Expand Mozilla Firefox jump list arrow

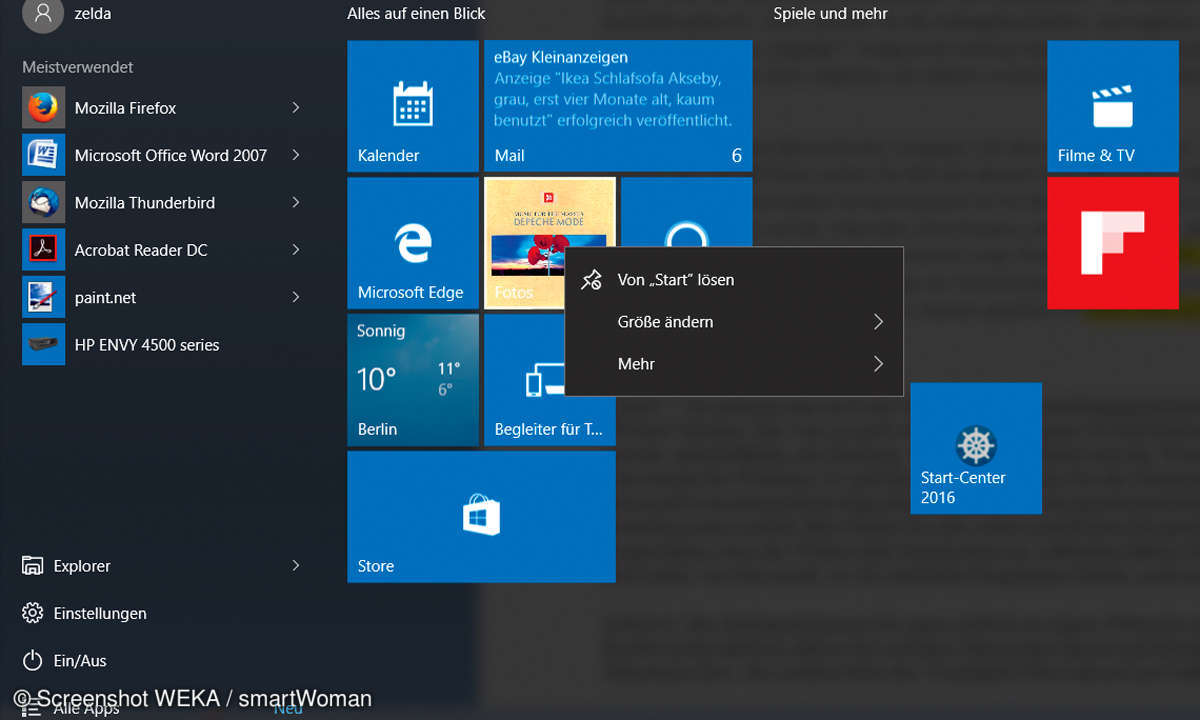pyautogui.click(x=296, y=107)
